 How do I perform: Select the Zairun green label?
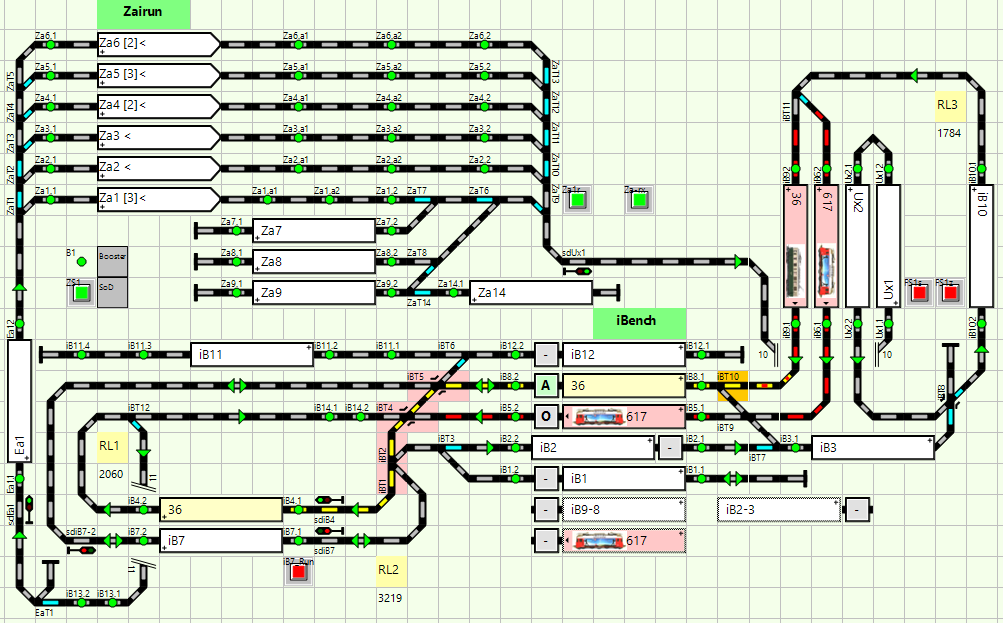[143, 14]
